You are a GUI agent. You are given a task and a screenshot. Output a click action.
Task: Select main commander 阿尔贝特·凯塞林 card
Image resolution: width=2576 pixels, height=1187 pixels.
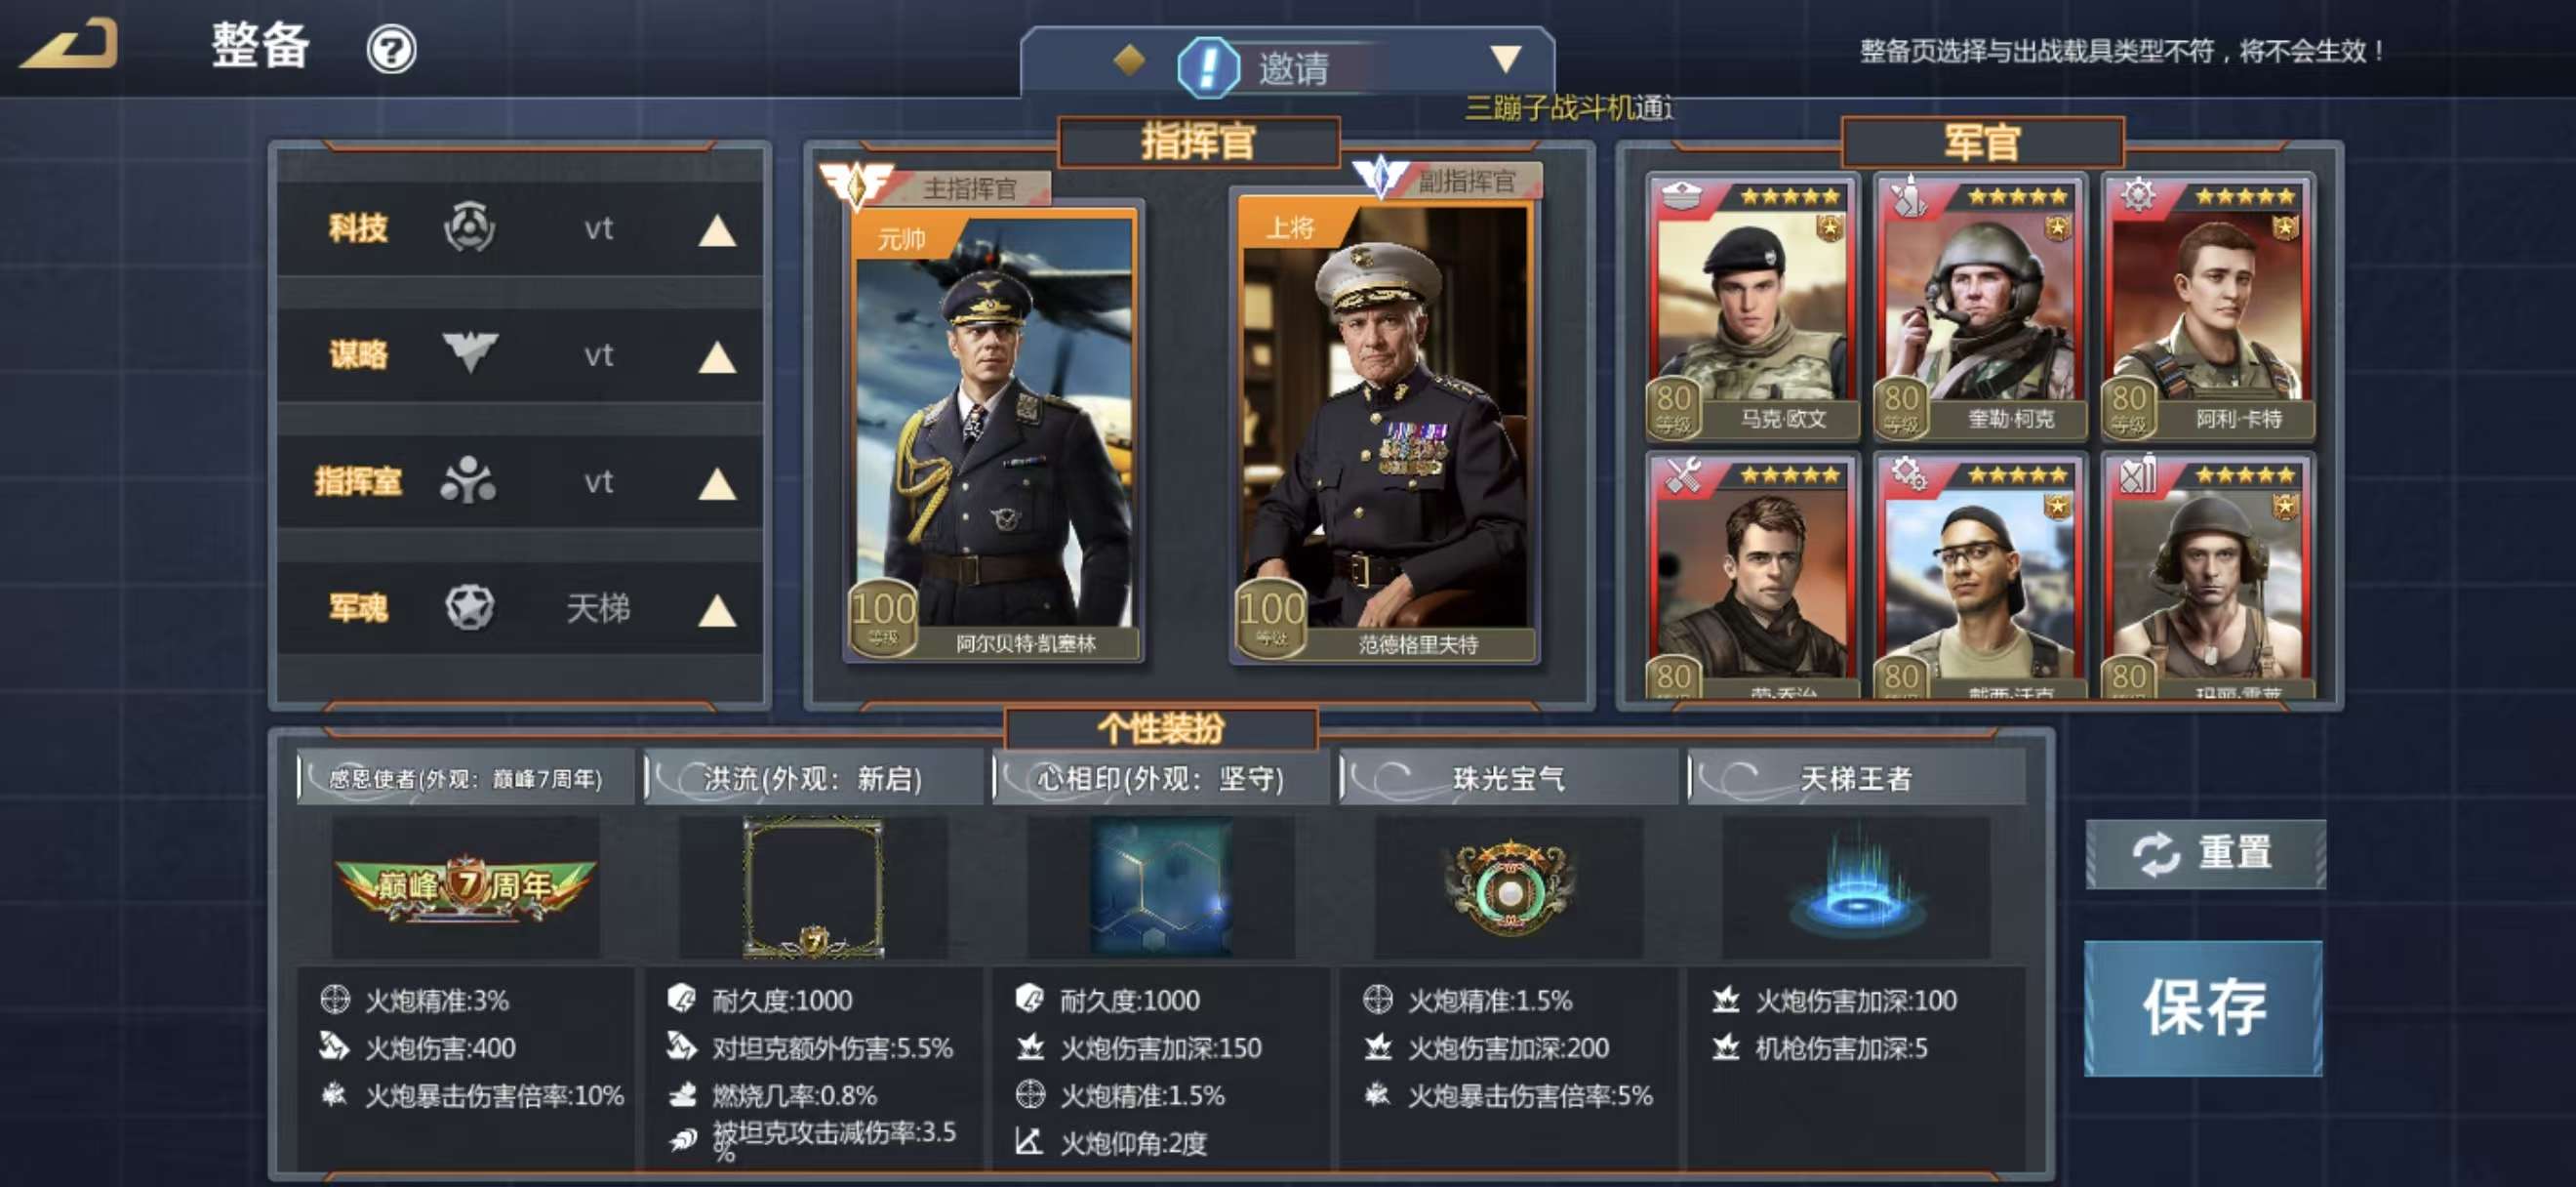point(993,435)
